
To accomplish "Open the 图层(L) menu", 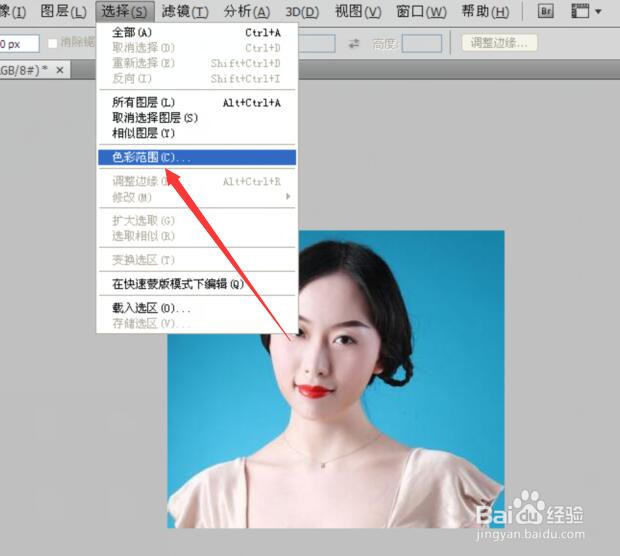I will [x=63, y=11].
